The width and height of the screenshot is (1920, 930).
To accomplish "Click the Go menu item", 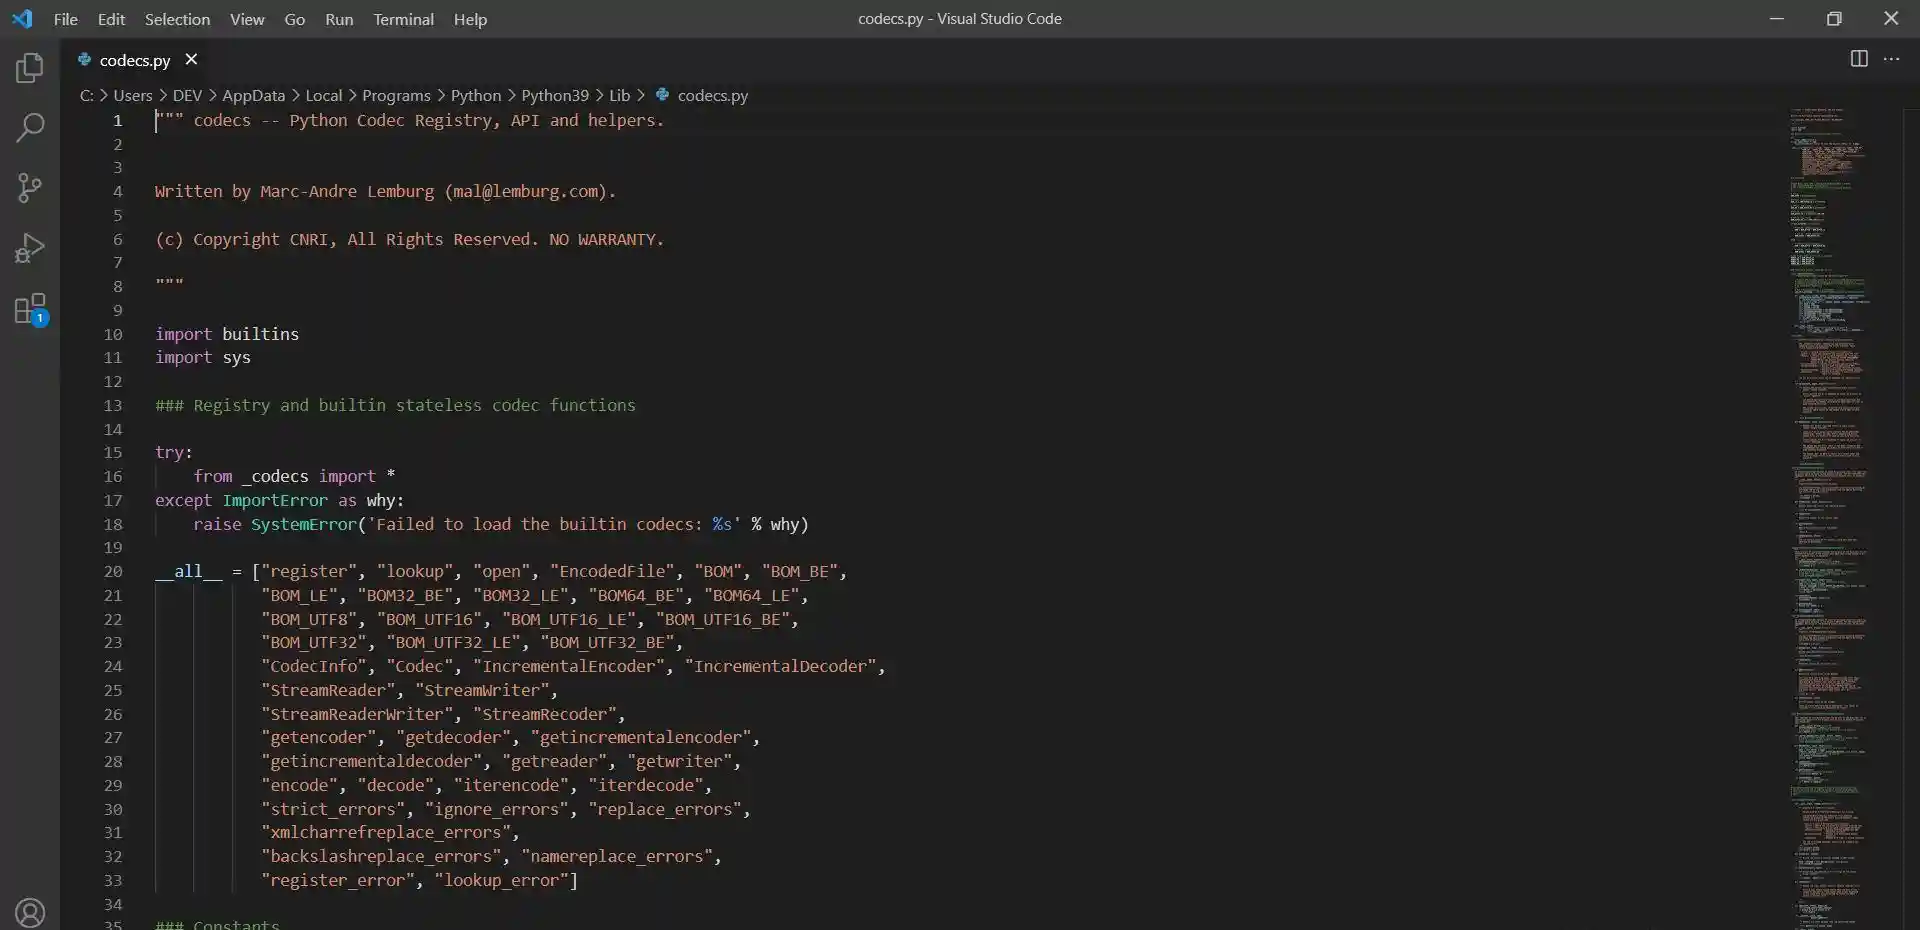I will pos(295,19).
